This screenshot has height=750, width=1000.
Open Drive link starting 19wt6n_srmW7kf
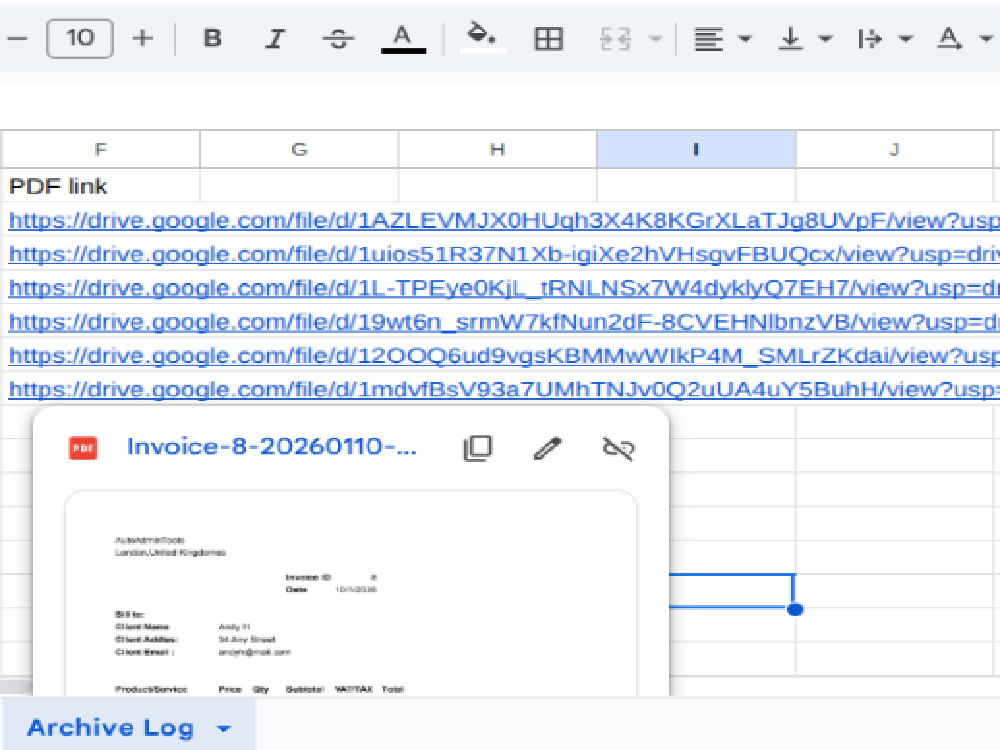click(x=504, y=322)
